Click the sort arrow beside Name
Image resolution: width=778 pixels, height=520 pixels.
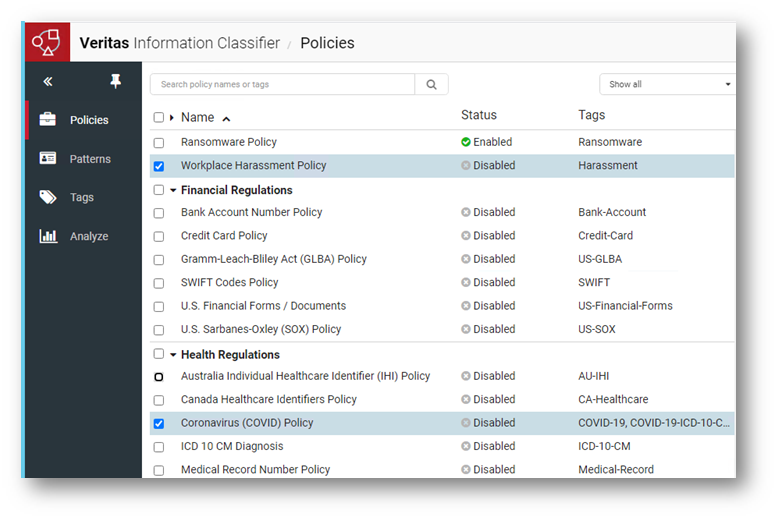tap(226, 118)
